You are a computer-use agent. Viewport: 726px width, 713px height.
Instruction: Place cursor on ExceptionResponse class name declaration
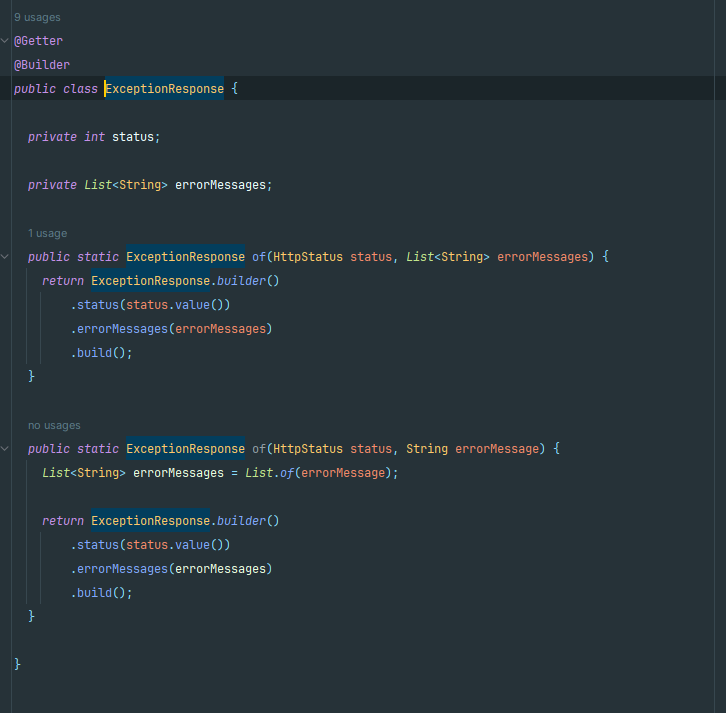164,88
